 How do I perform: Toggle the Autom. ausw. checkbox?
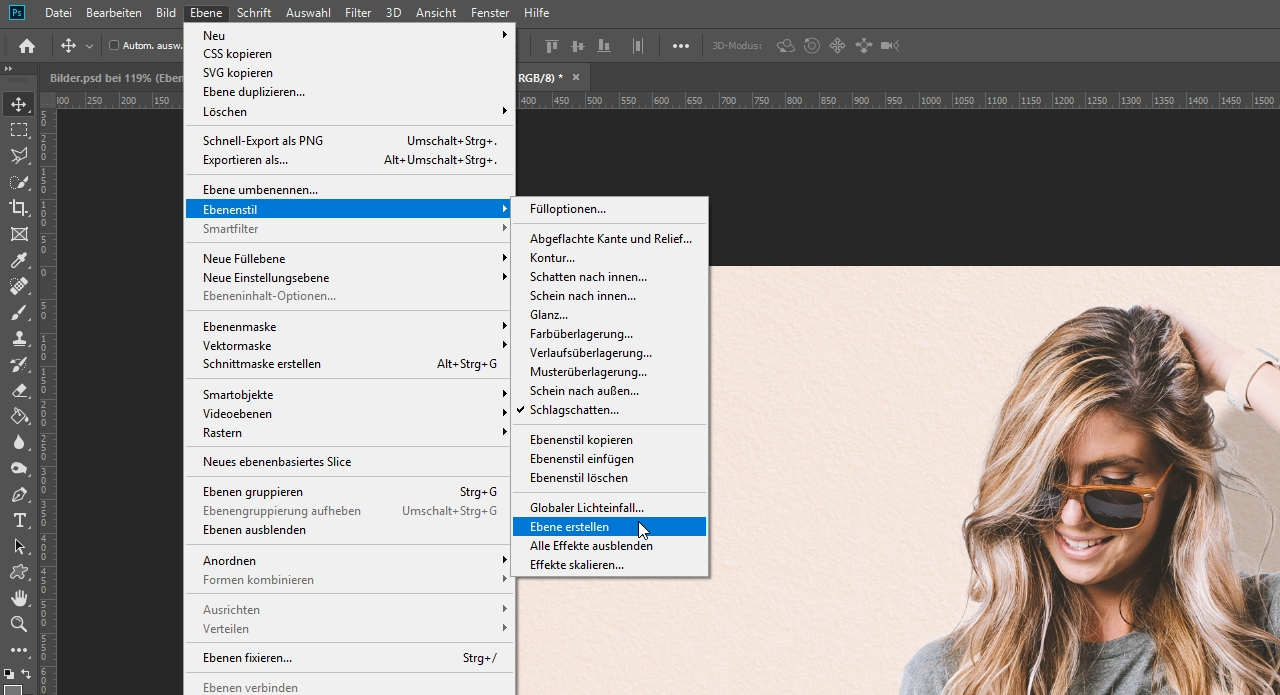pyautogui.click(x=114, y=46)
